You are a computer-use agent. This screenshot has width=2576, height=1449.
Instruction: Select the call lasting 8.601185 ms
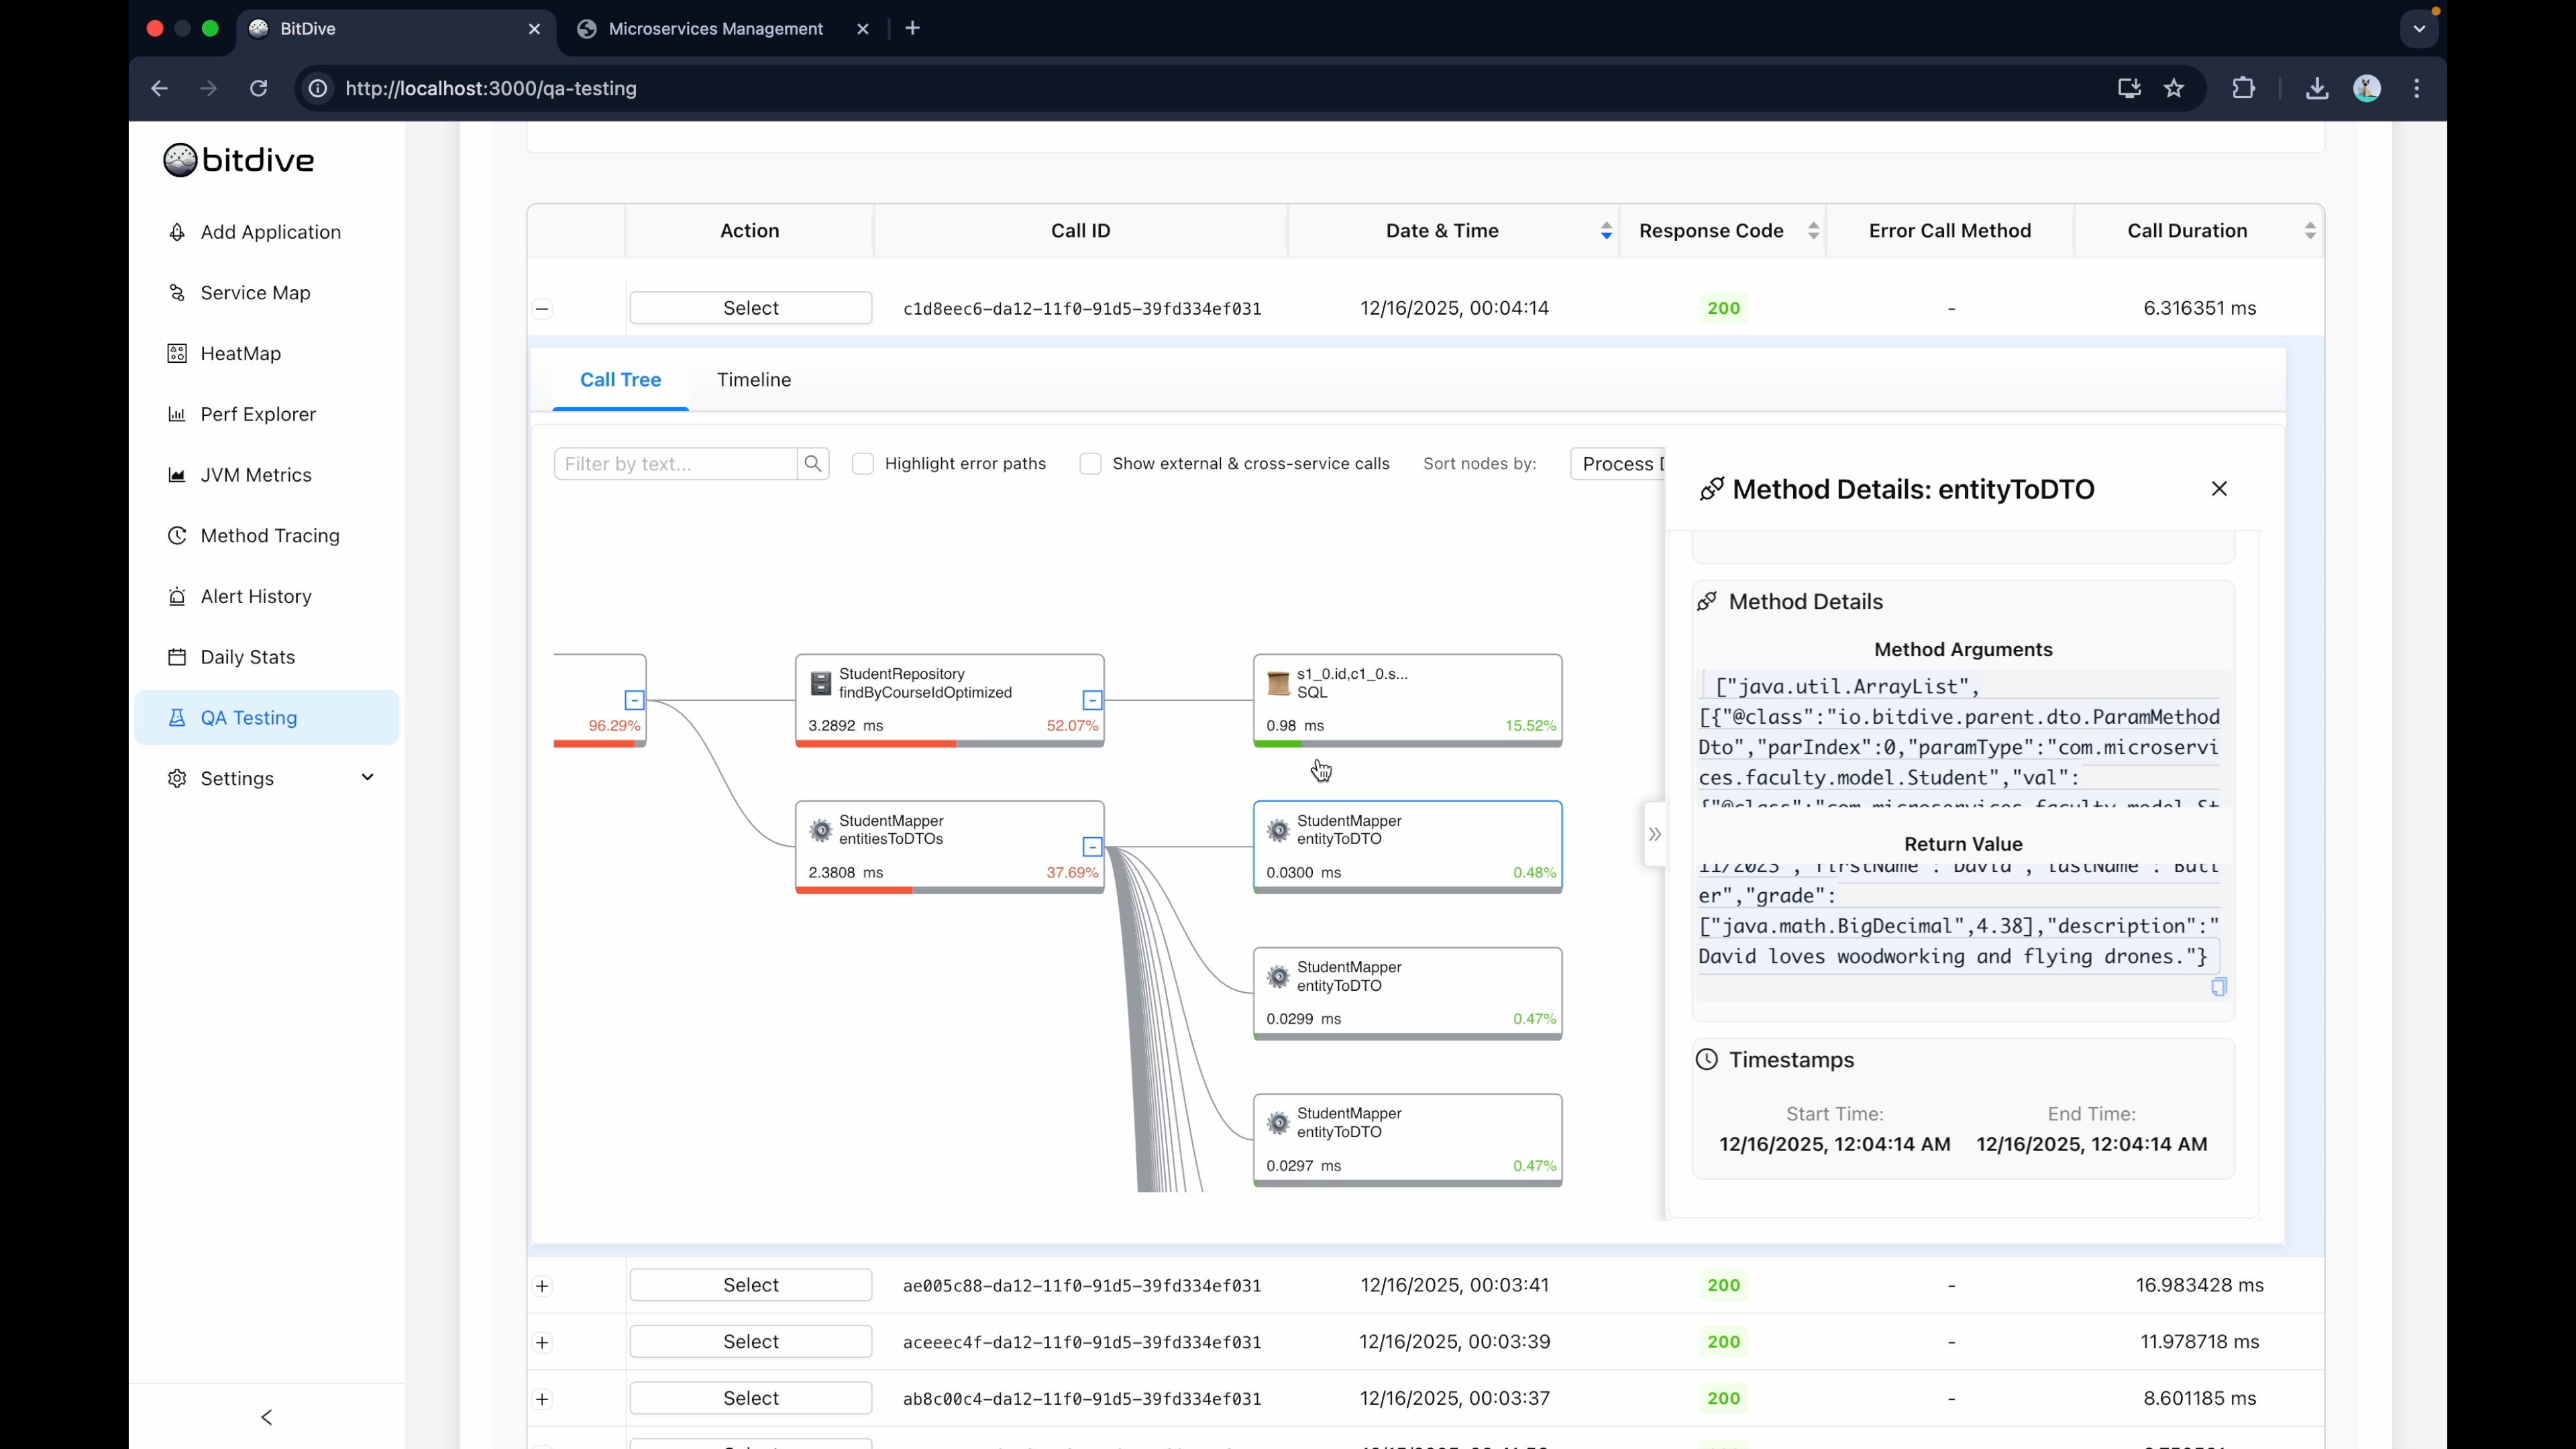pyautogui.click(x=751, y=1397)
